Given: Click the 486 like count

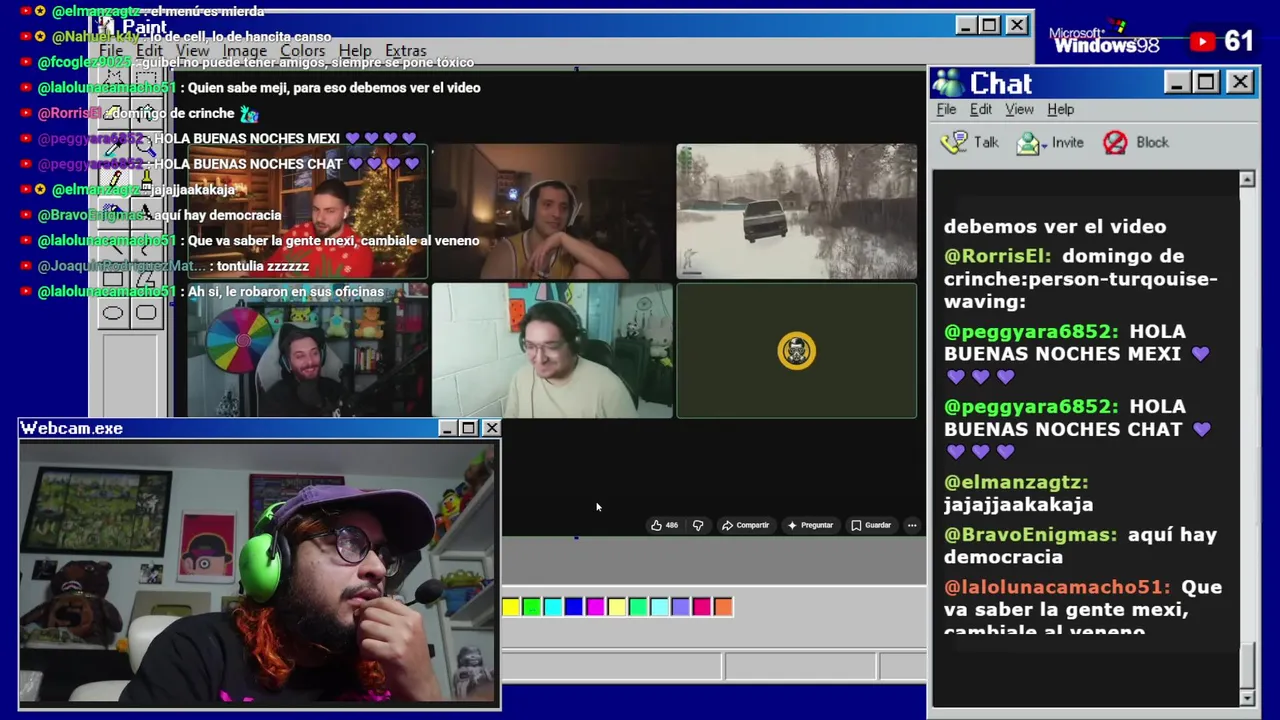Looking at the screenshot, I should point(672,525).
